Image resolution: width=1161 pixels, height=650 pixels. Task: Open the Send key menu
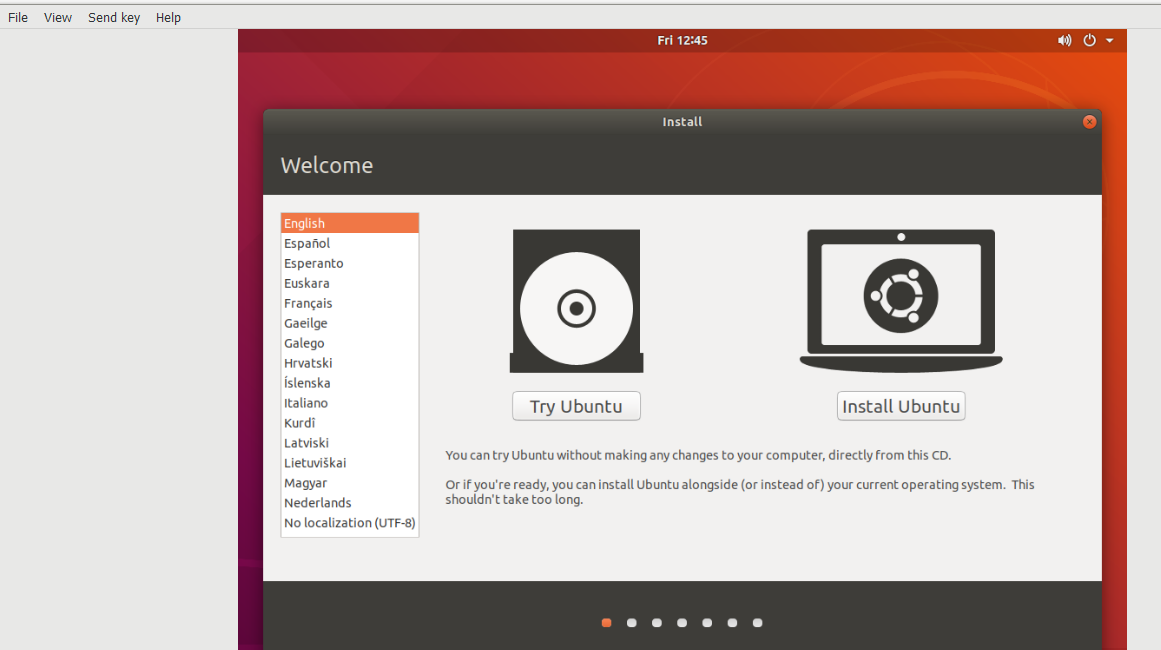[x=114, y=17]
